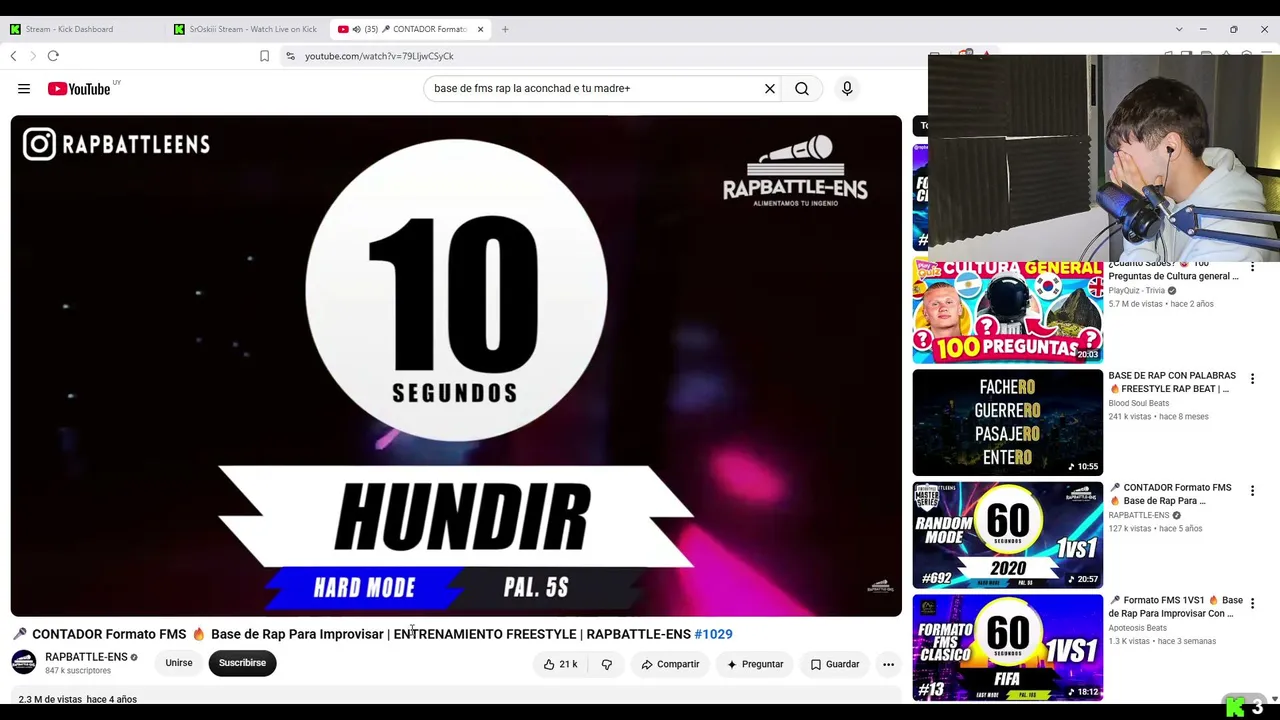Viewport: 1280px width, 720px height.
Task: Go forward with the browser forward arrow
Action: (x=32, y=56)
